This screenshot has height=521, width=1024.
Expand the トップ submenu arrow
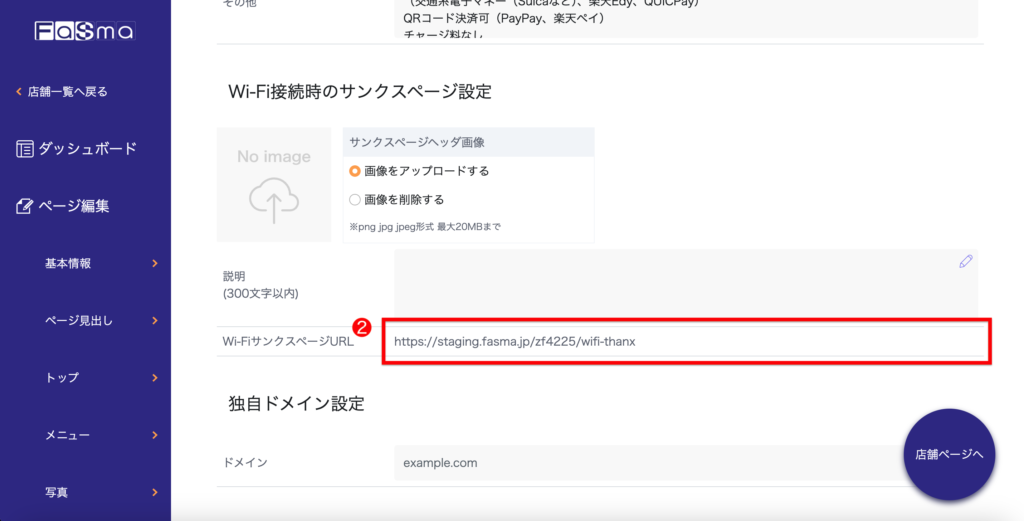(154, 378)
